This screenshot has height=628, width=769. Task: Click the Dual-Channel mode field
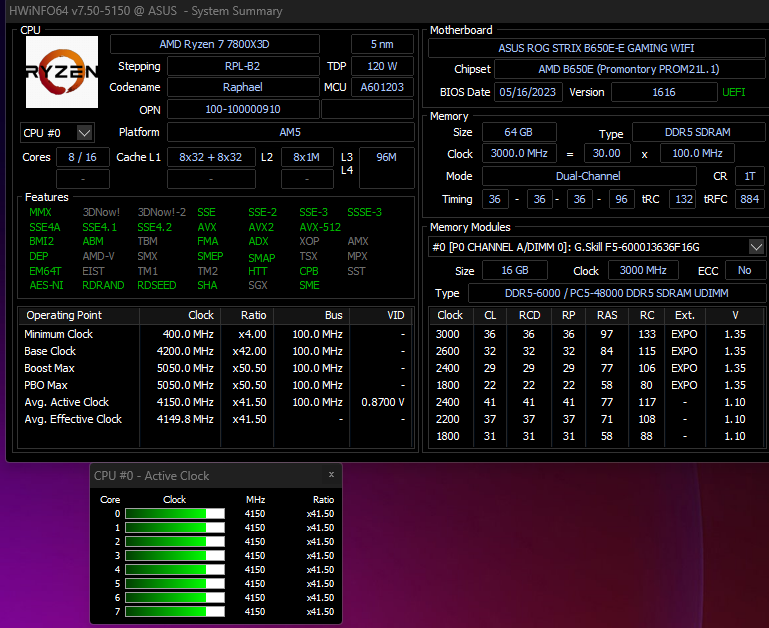589,176
